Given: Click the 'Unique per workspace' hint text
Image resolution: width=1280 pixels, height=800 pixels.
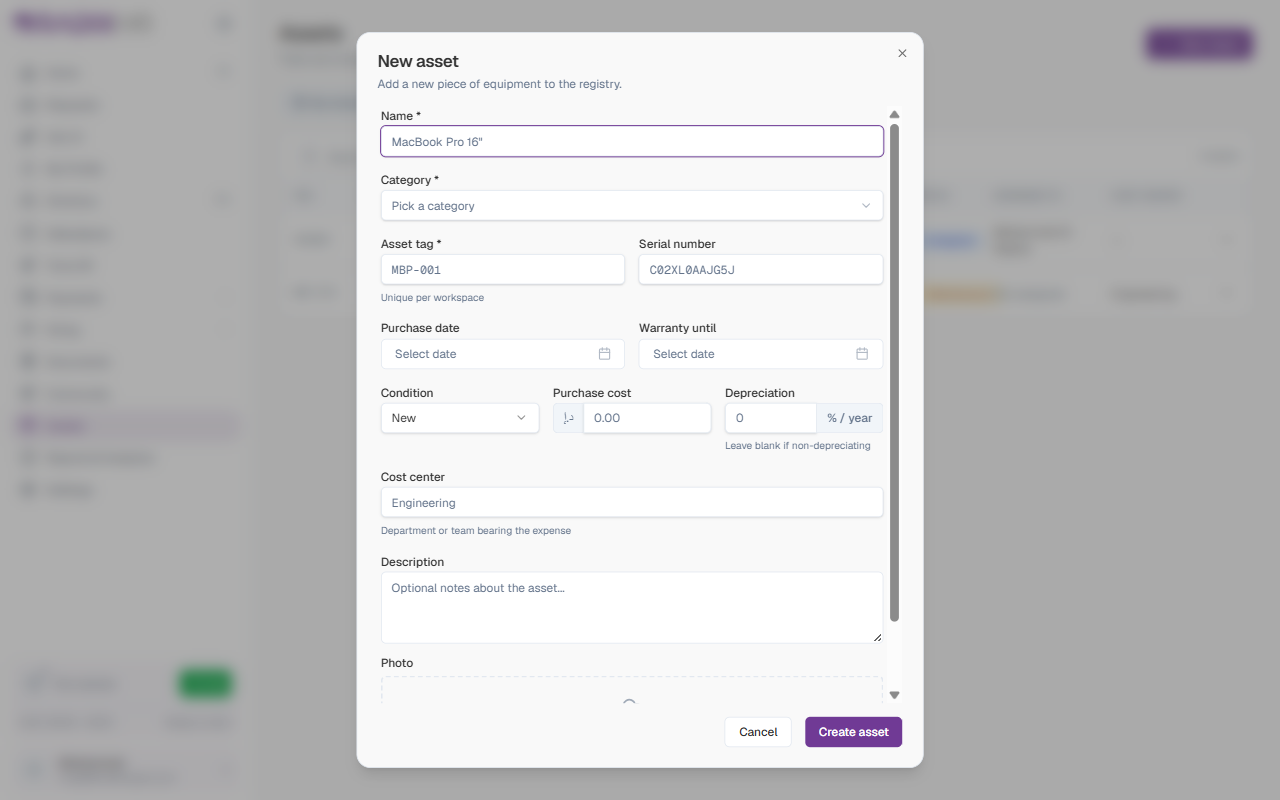Looking at the screenshot, I should (x=432, y=298).
